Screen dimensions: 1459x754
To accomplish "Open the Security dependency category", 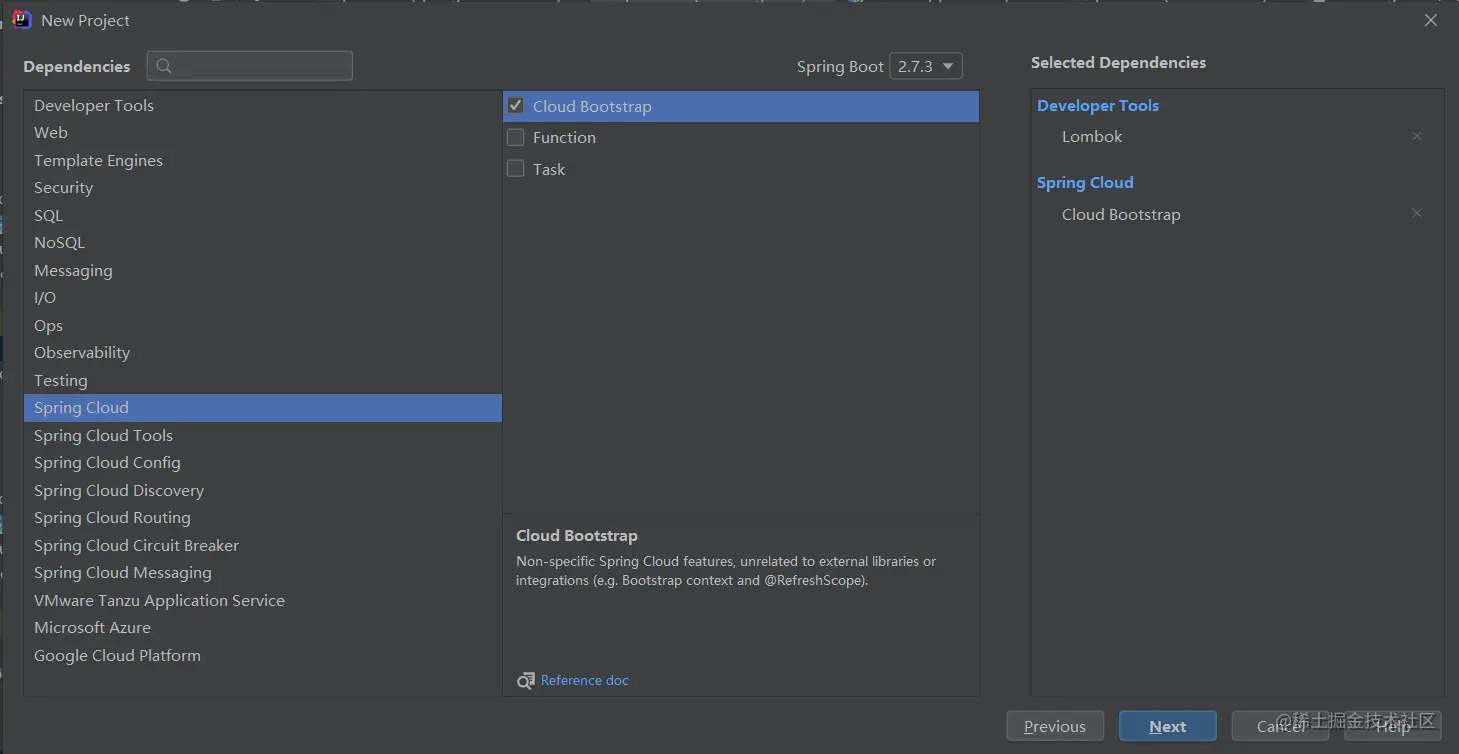I will (63, 188).
